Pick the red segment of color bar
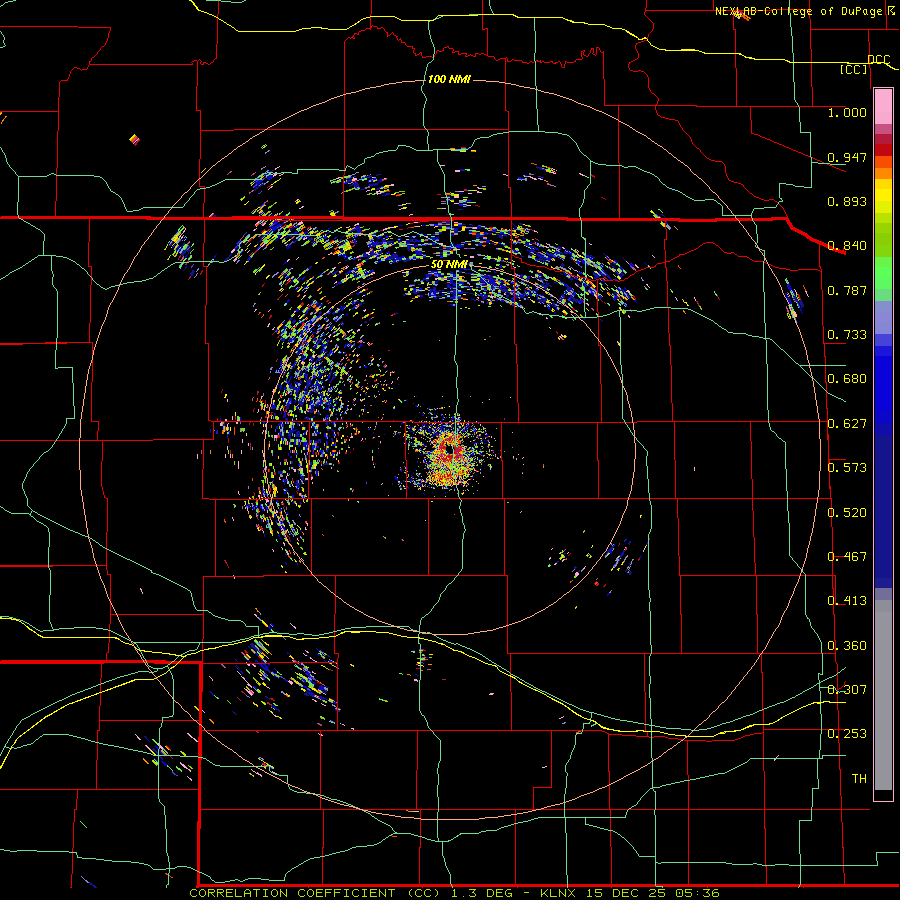Screen dimensions: 900x900 [x=883, y=150]
